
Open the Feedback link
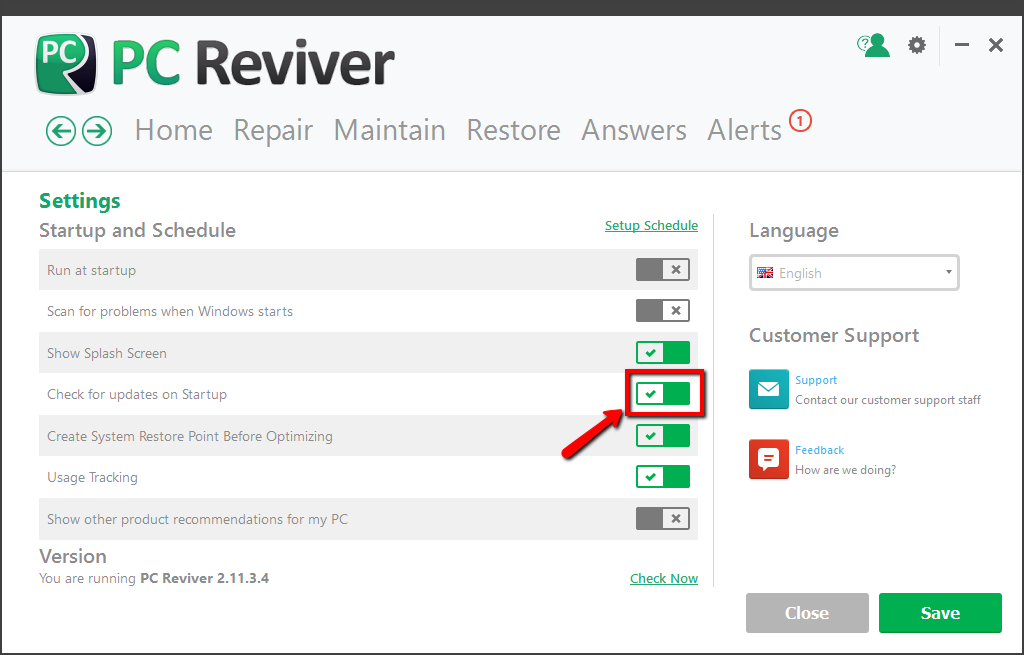coord(820,450)
